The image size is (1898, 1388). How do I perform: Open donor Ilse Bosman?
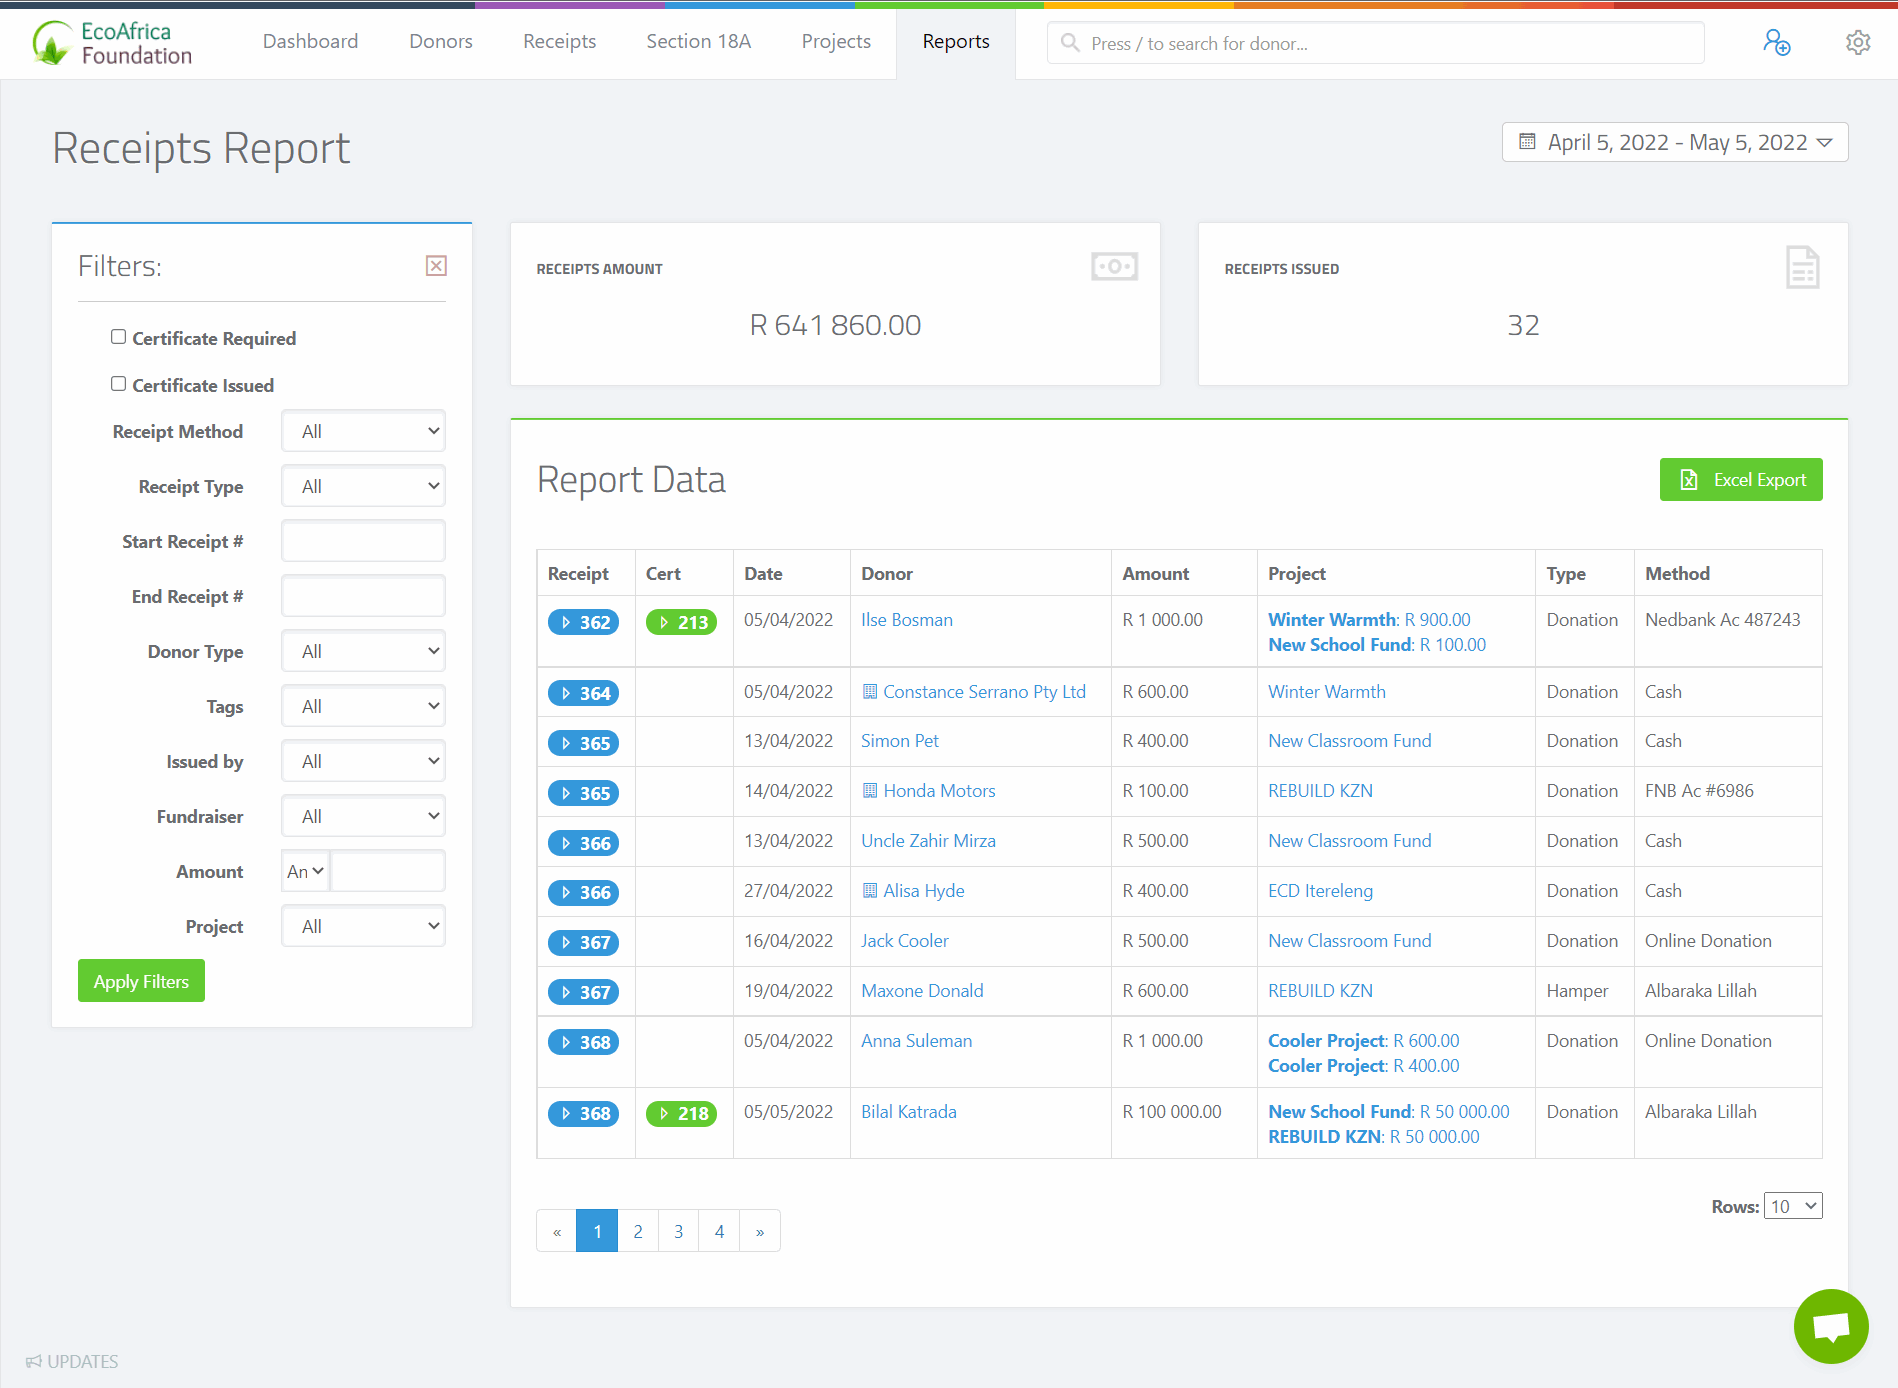coord(907,620)
